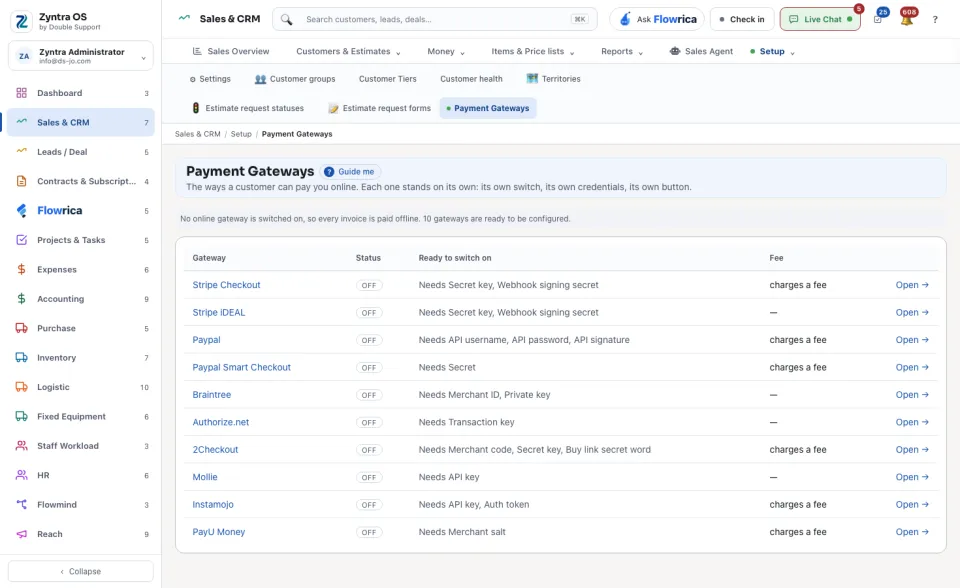Click the Fixed Equipment truck icon
Viewport: 960px width, 588px height.
[21, 416]
